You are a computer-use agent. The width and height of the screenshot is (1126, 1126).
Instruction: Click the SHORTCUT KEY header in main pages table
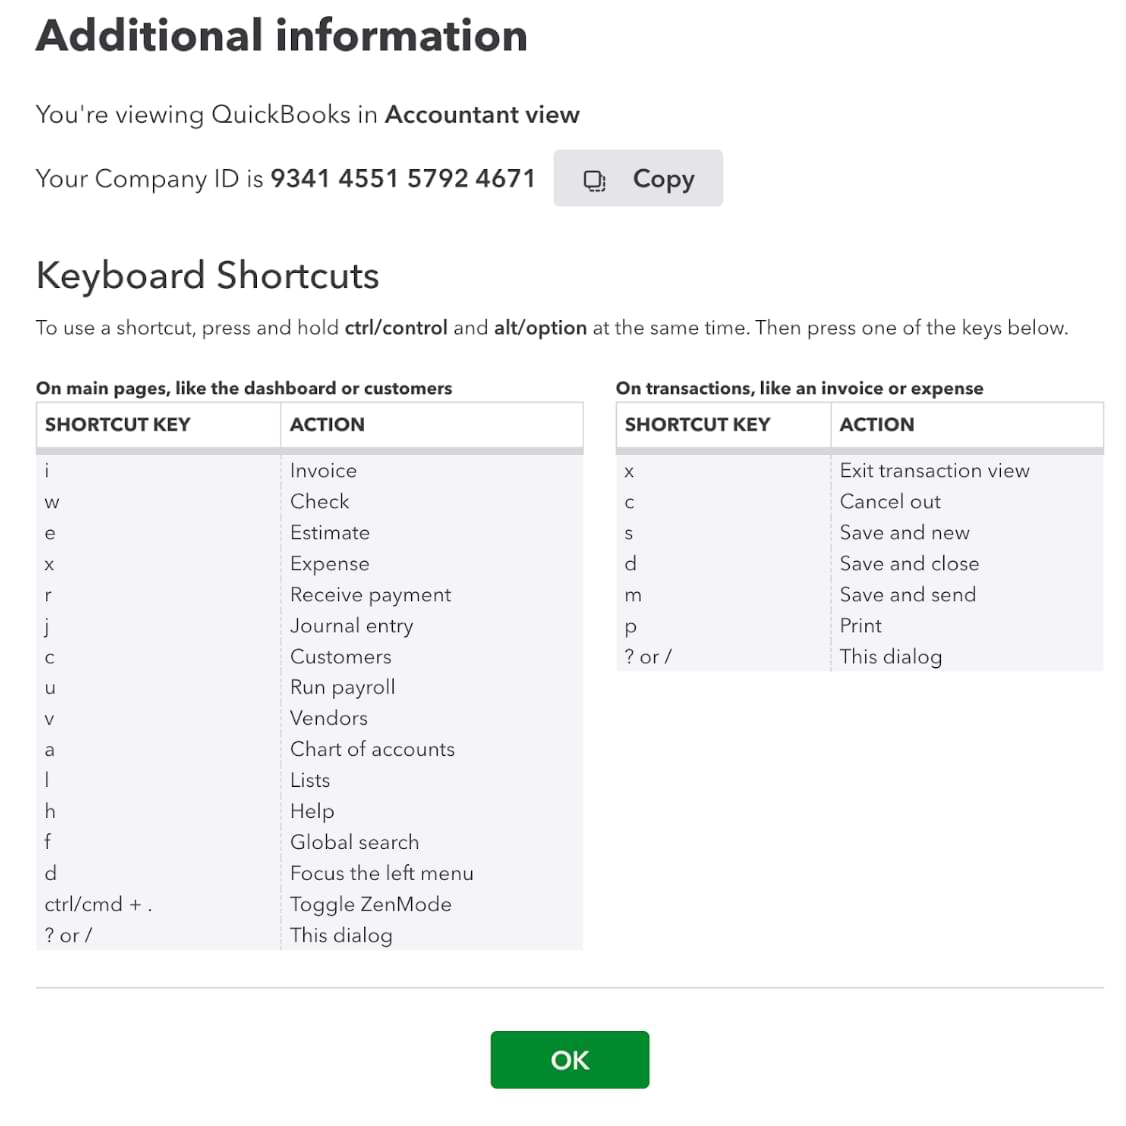pos(117,424)
